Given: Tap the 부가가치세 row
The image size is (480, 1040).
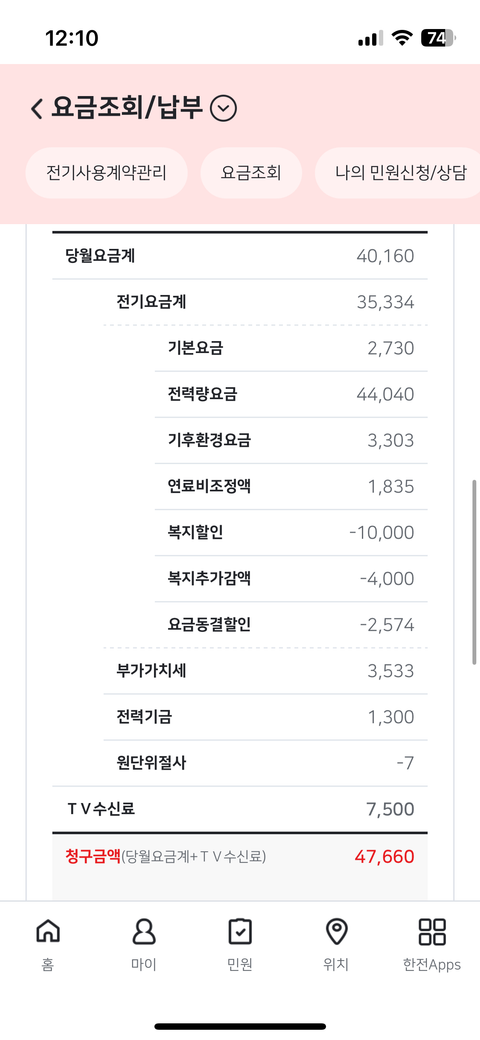Looking at the screenshot, I should coord(265,671).
